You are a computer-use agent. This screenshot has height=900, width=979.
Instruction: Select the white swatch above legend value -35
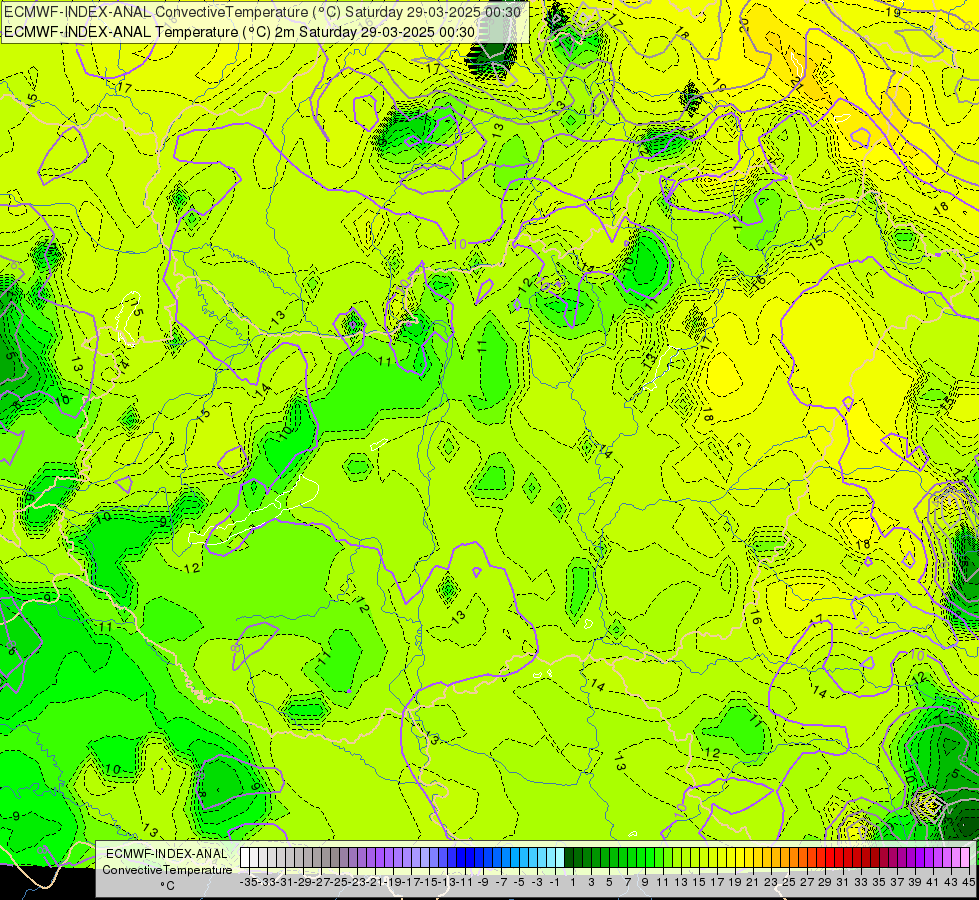tap(245, 857)
